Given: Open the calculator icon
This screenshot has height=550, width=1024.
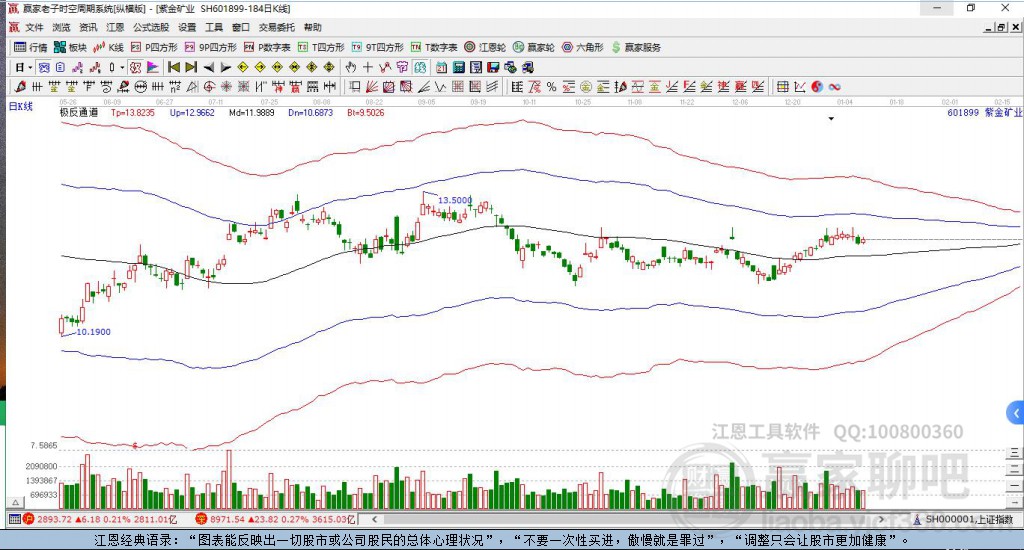Looking at the screenshot, I should coord(458,67).
